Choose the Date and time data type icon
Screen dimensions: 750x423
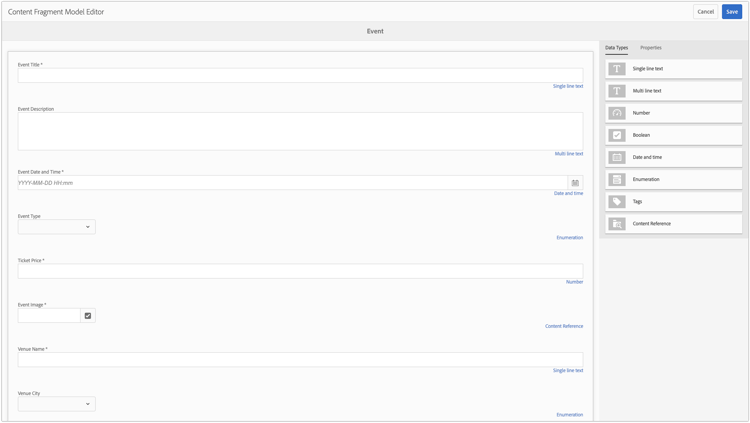(x=617, y=157)
